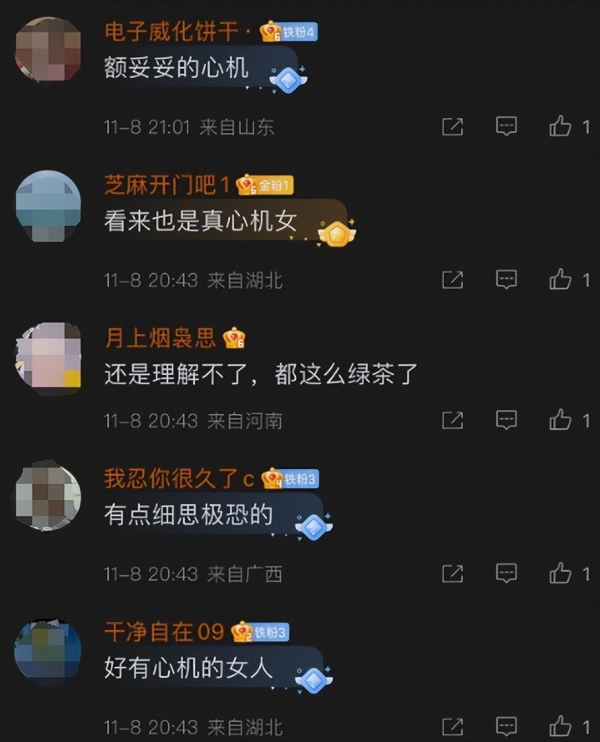600x742 pixels.
Task: Like the comment by 芝麻开门吧1
Action: tap(560, 279)
